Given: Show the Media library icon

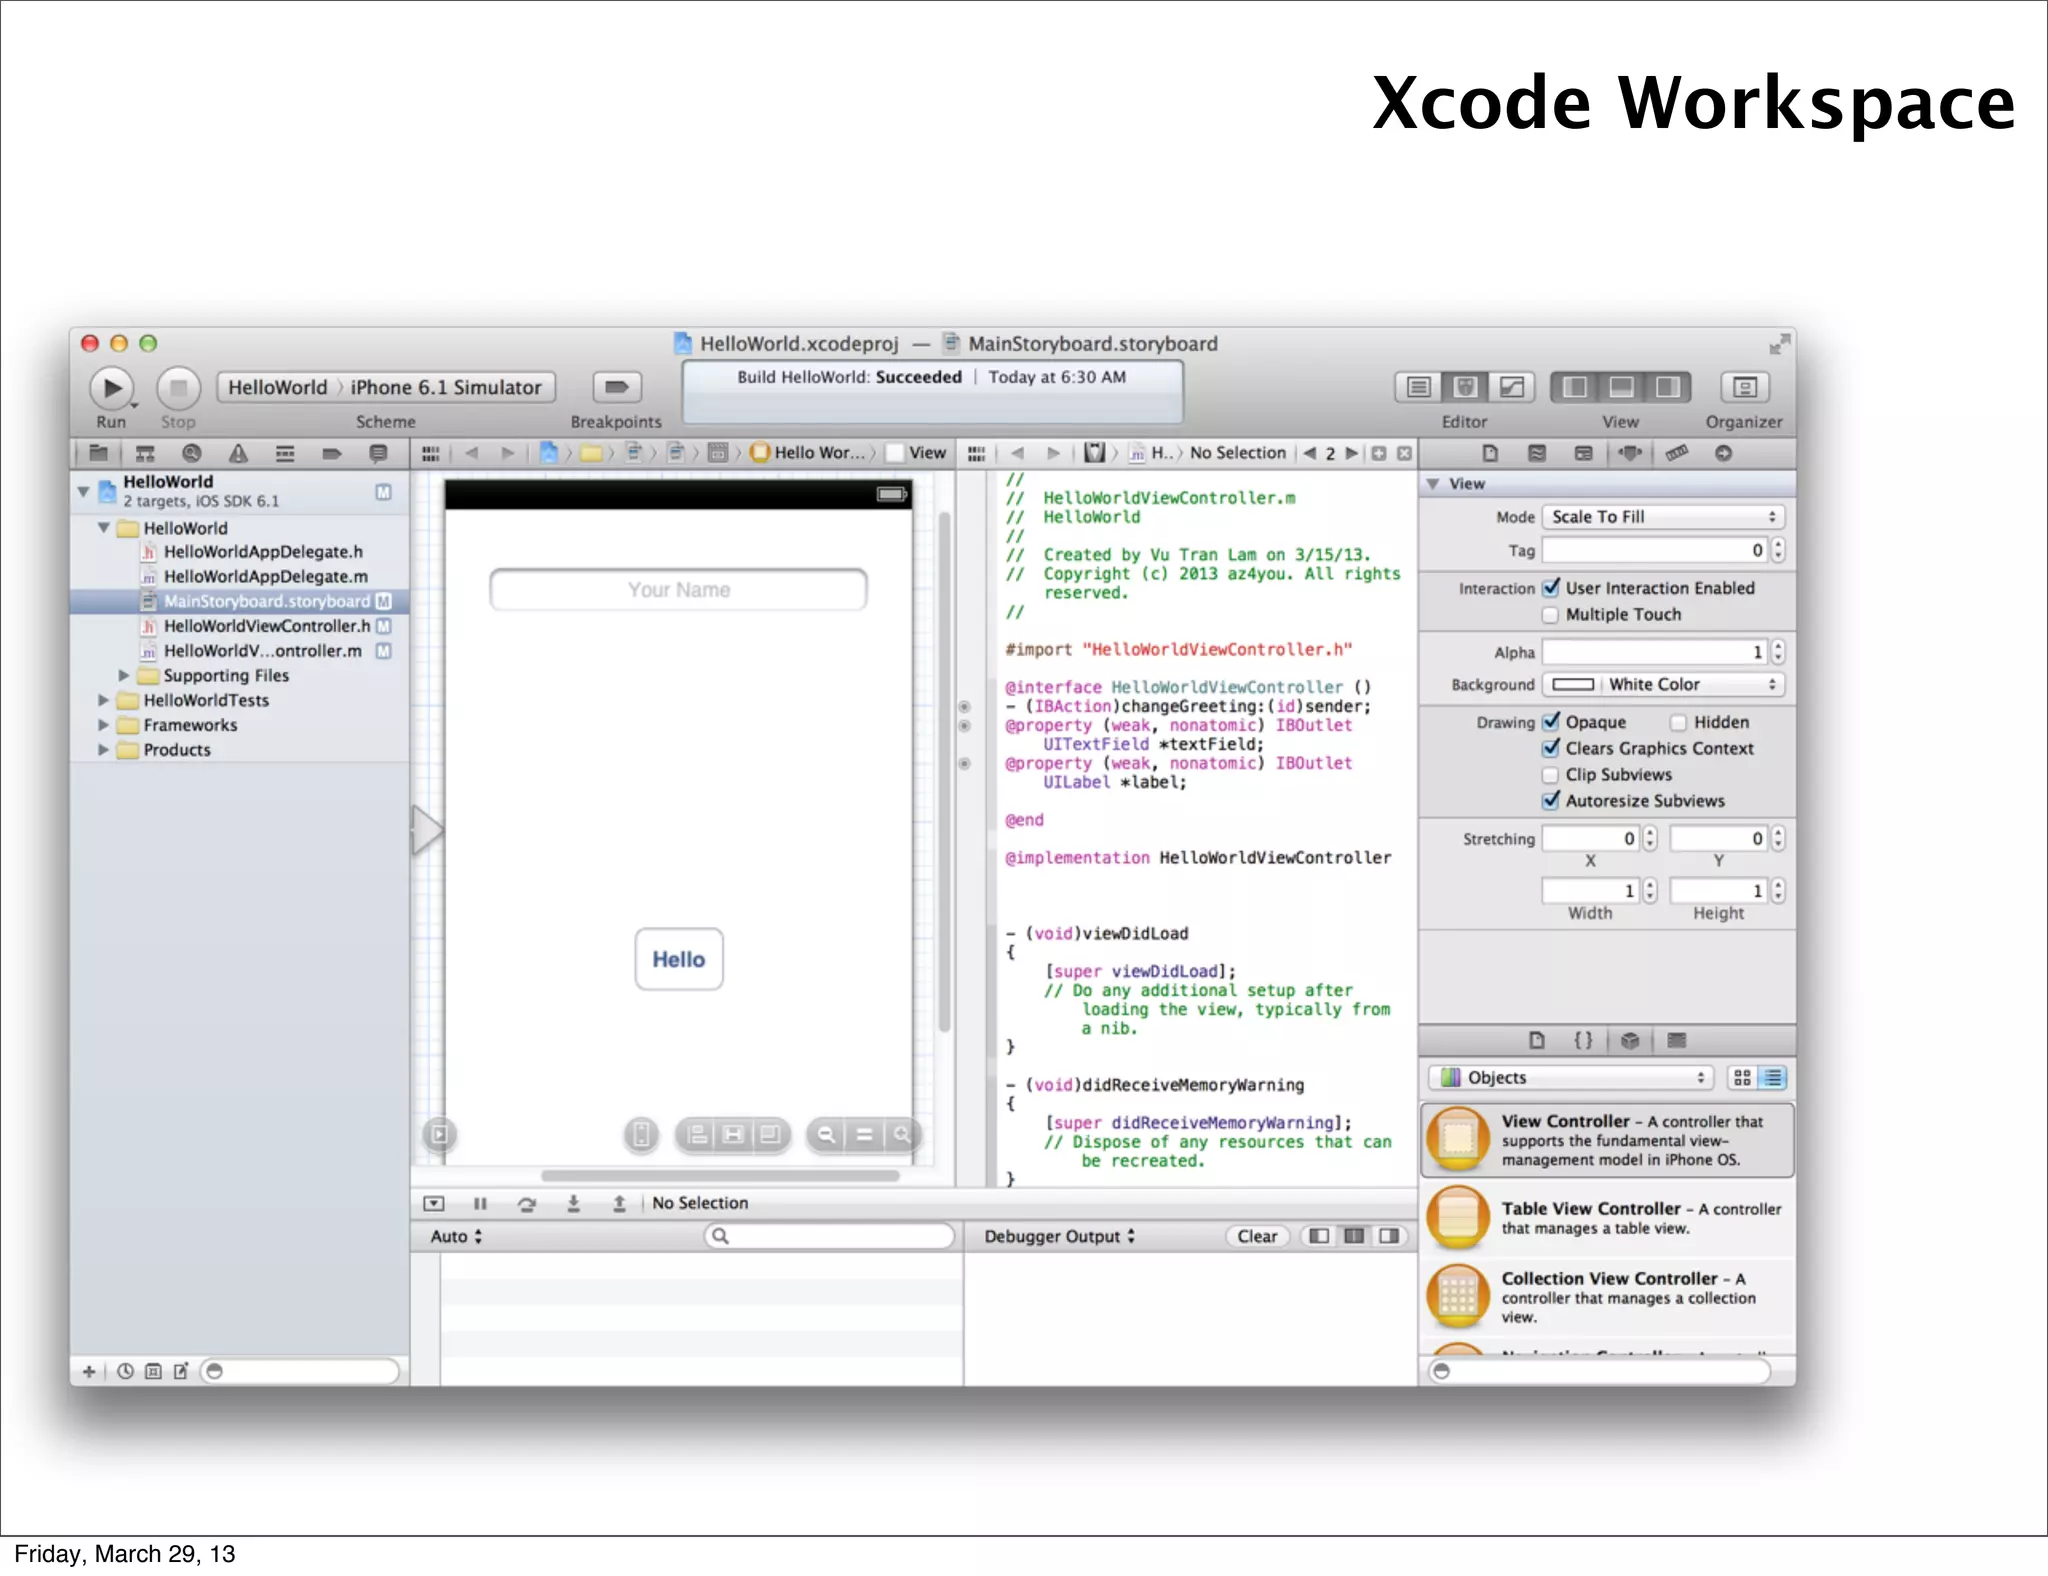Looking at the screenshot, I should (1677, 1040).
